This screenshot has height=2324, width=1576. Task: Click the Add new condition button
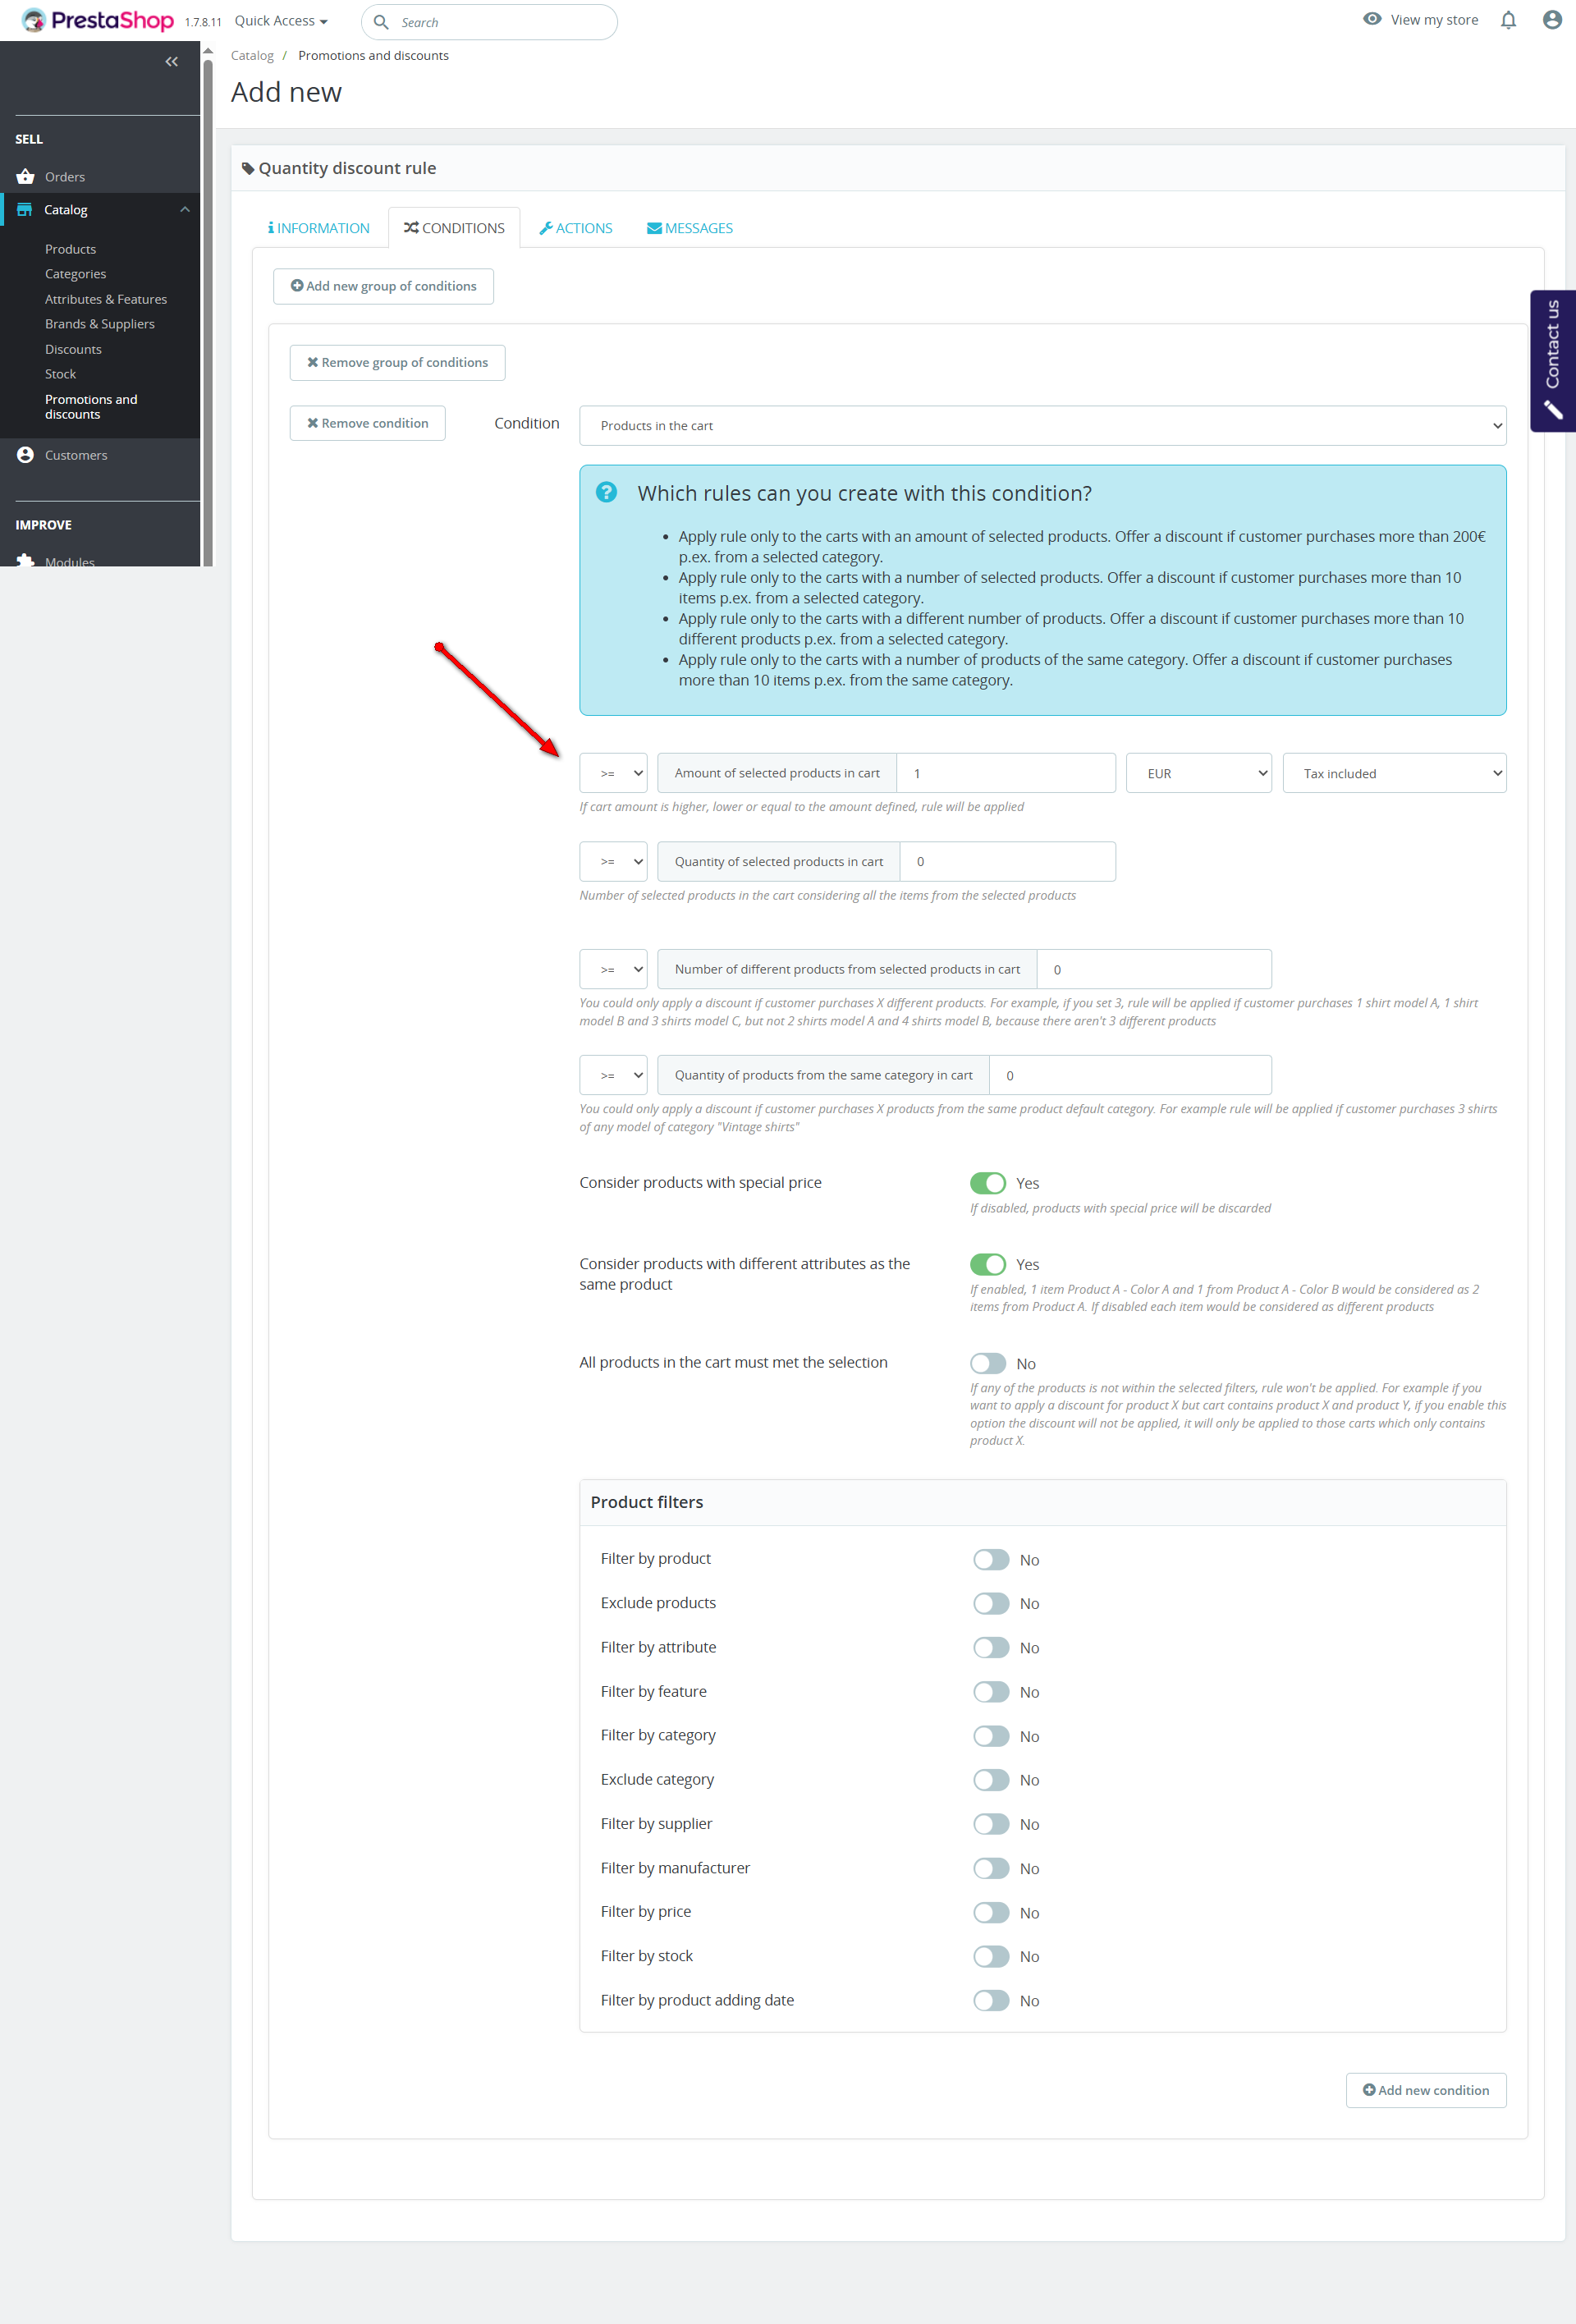pyautogui.click(x=1425, y=2090)
